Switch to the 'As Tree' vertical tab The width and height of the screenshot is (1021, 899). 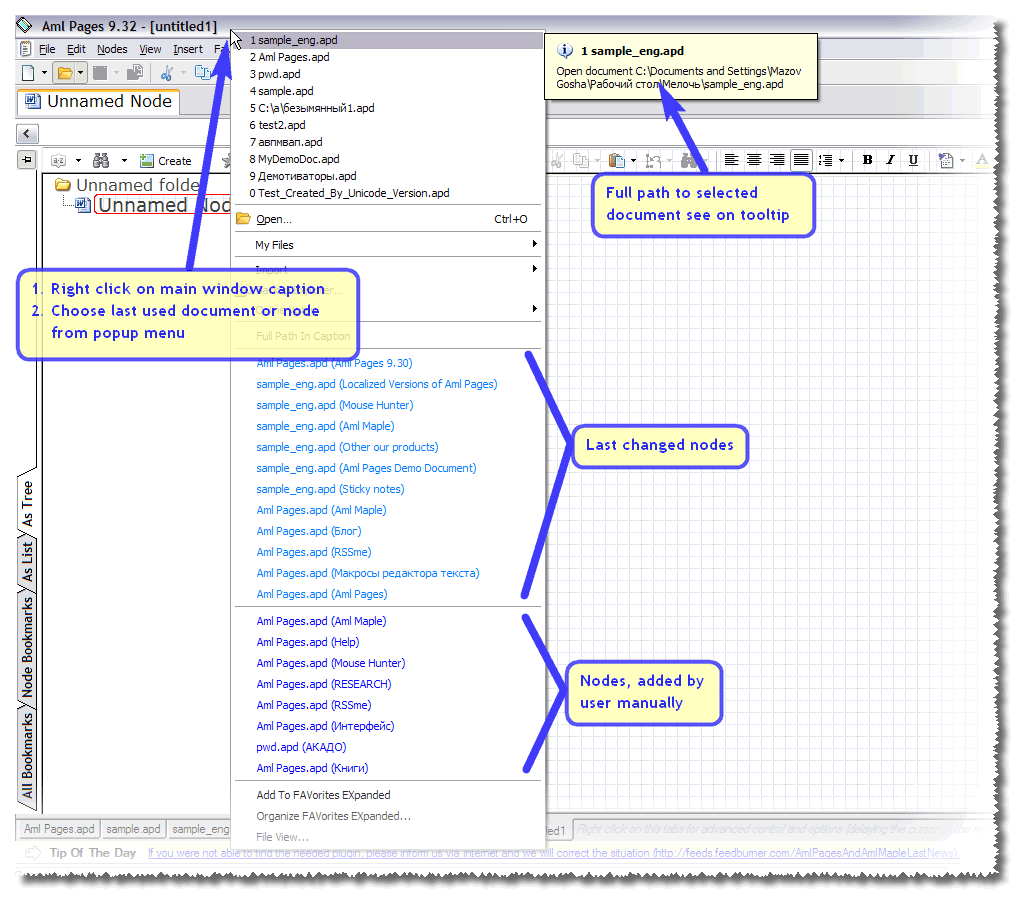[x=27, y=502]
